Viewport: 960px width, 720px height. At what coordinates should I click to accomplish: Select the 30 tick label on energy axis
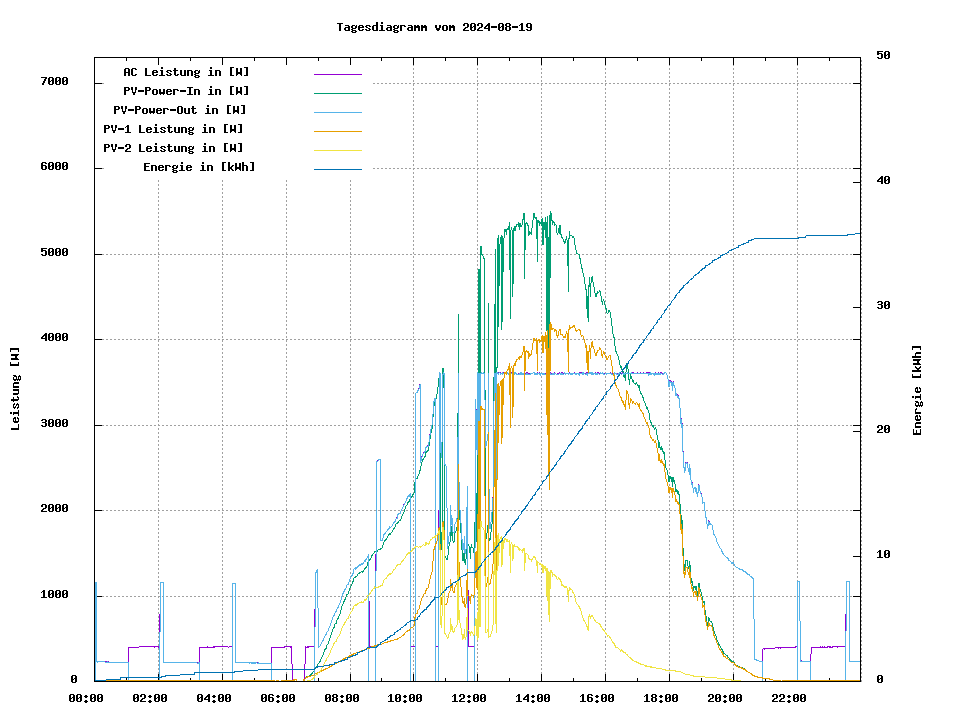(883, 306)
